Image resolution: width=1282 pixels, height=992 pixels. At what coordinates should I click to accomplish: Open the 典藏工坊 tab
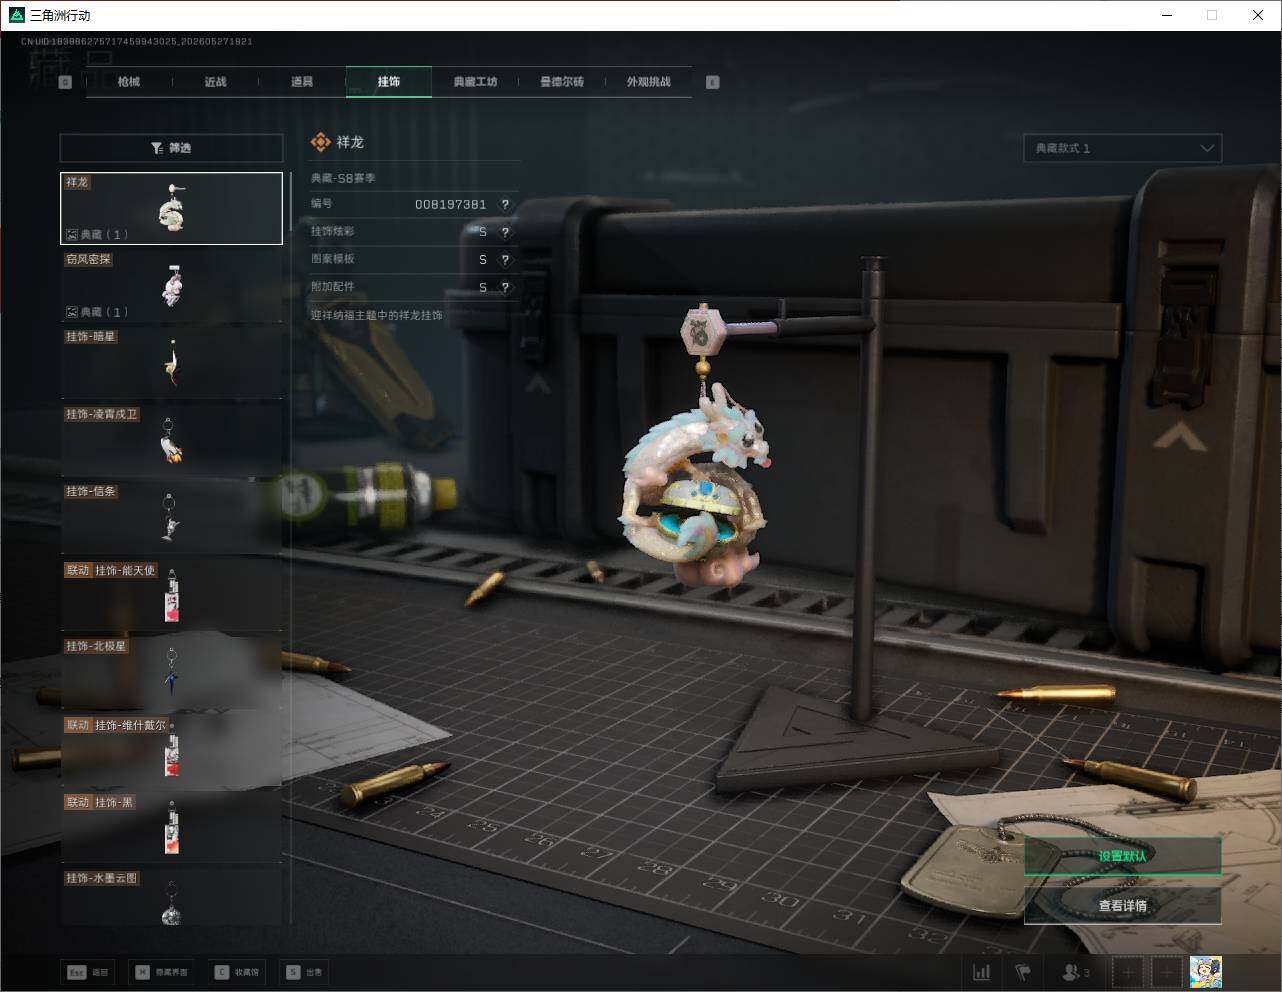click(475, 82)
